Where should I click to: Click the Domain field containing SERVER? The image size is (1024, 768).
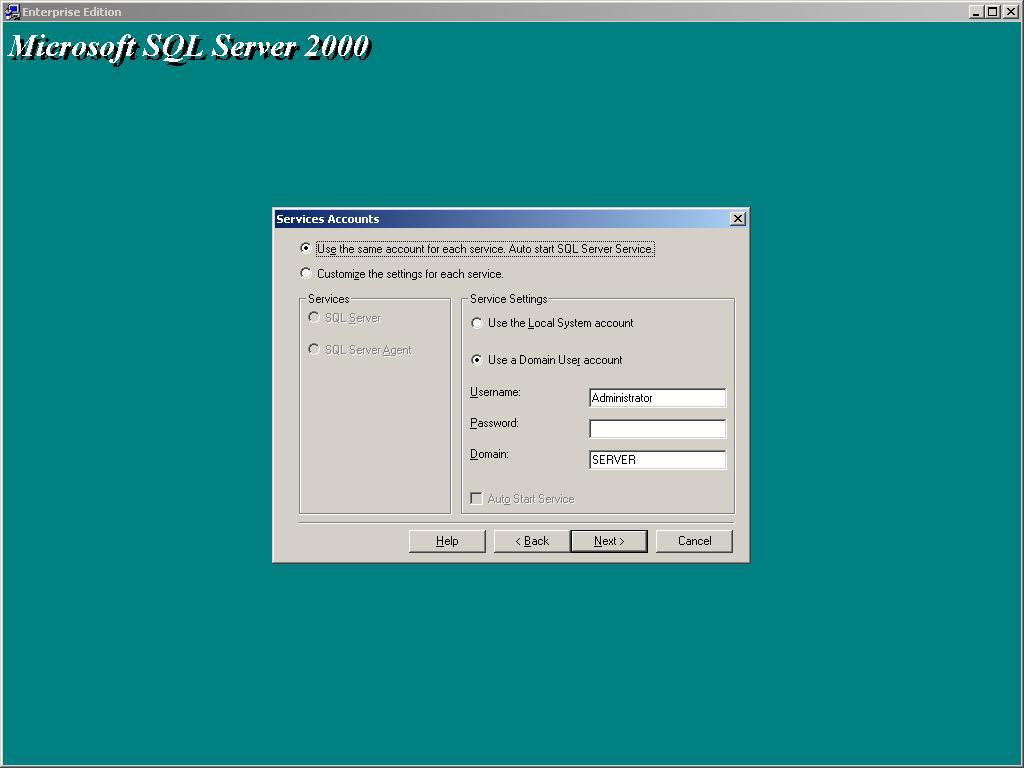coord(657,459)
